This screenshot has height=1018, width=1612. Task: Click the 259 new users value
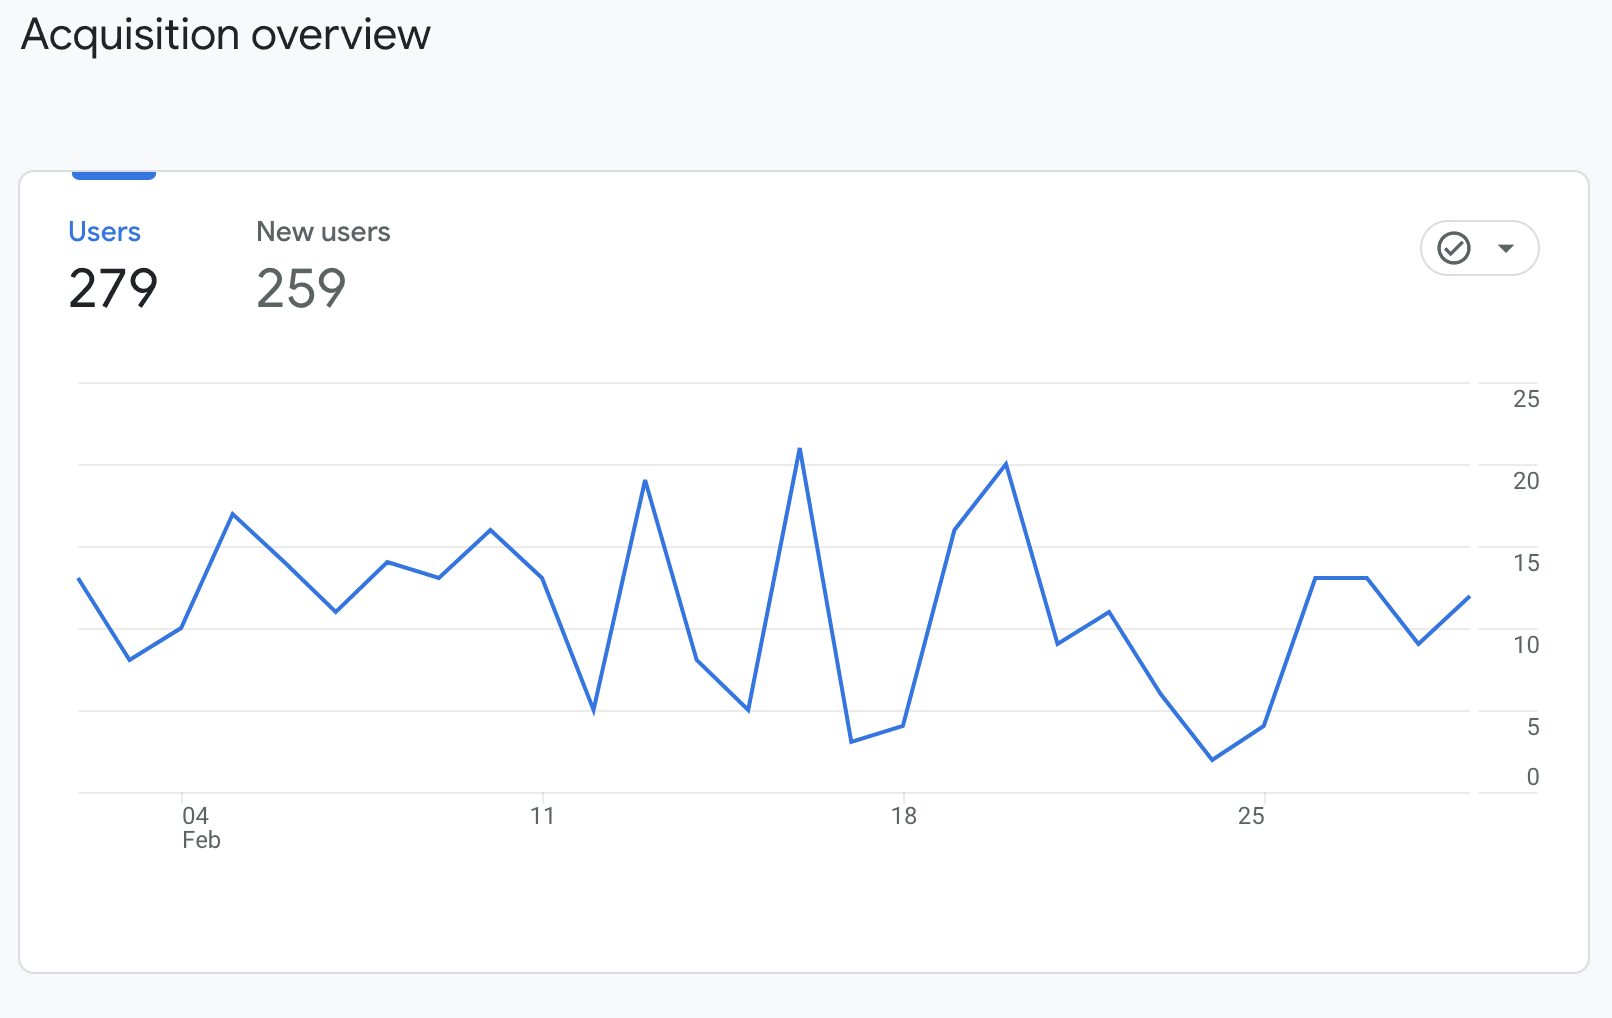[x=301, y=289]
